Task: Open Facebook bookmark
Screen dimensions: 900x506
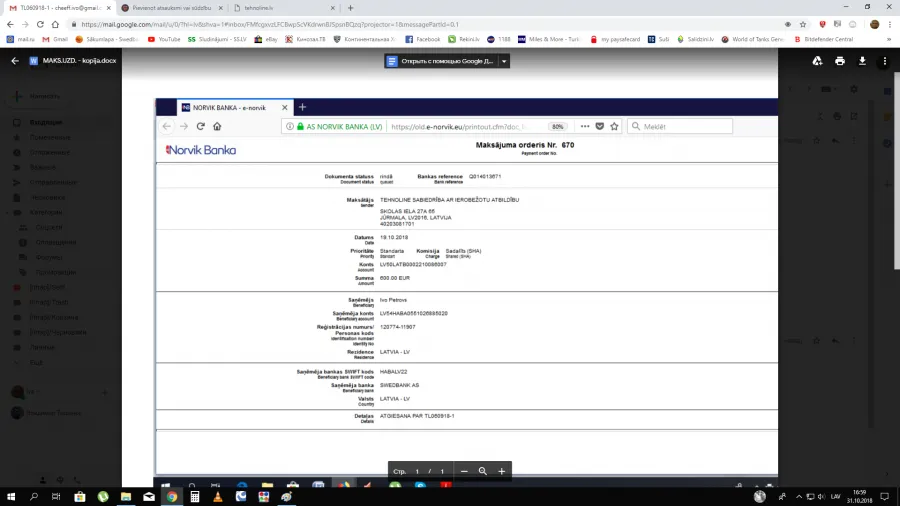Action: [422, 40]
